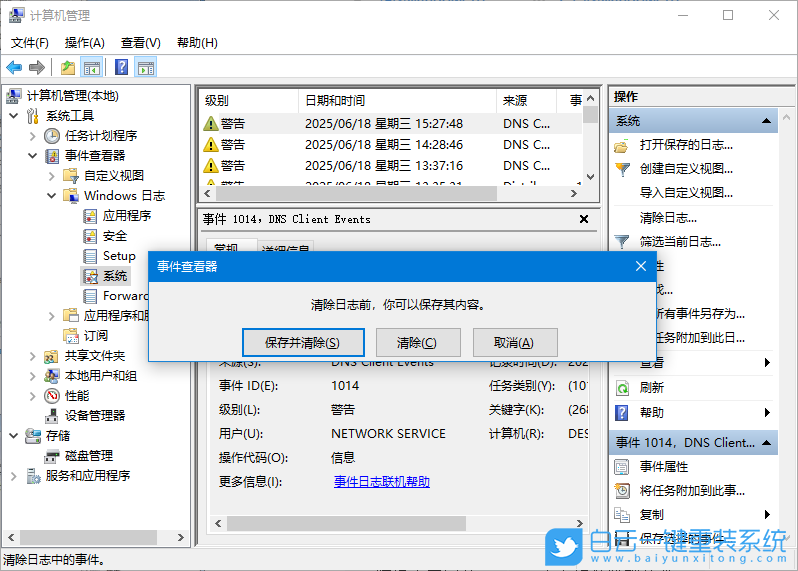Click the tree pane horizontal scrollbar

[x=88, y=537]
